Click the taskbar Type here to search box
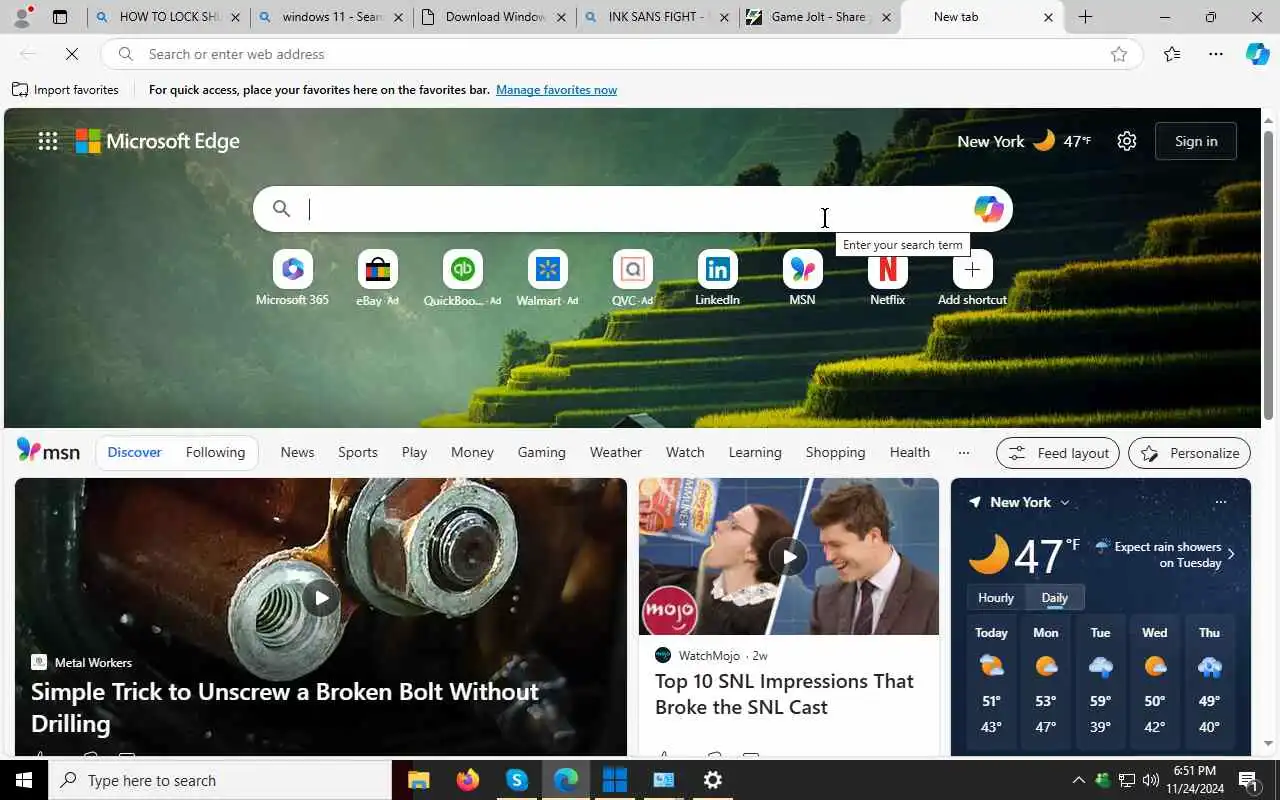 (220, 780)
